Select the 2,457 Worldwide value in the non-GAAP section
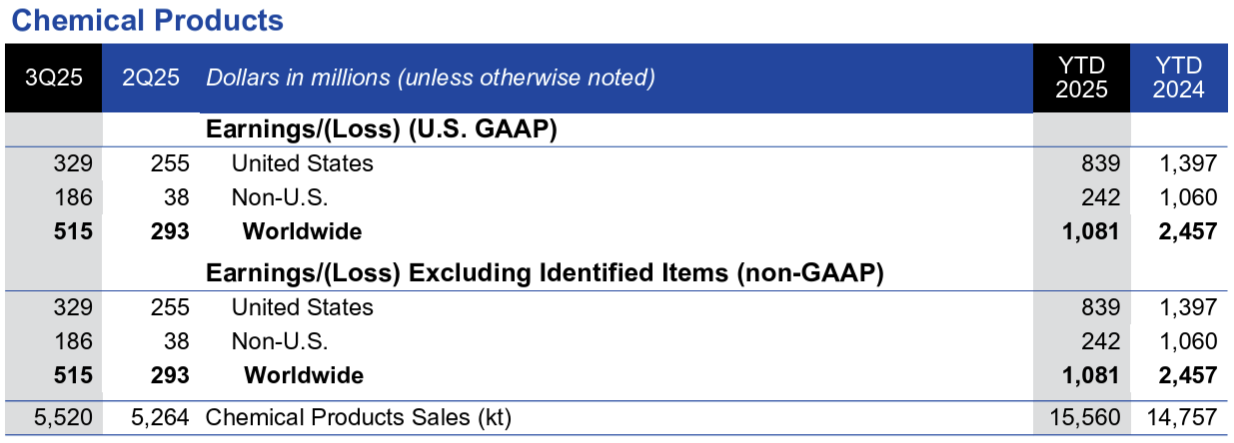Screen dimensions: 1234x443 coord(1189,376)
